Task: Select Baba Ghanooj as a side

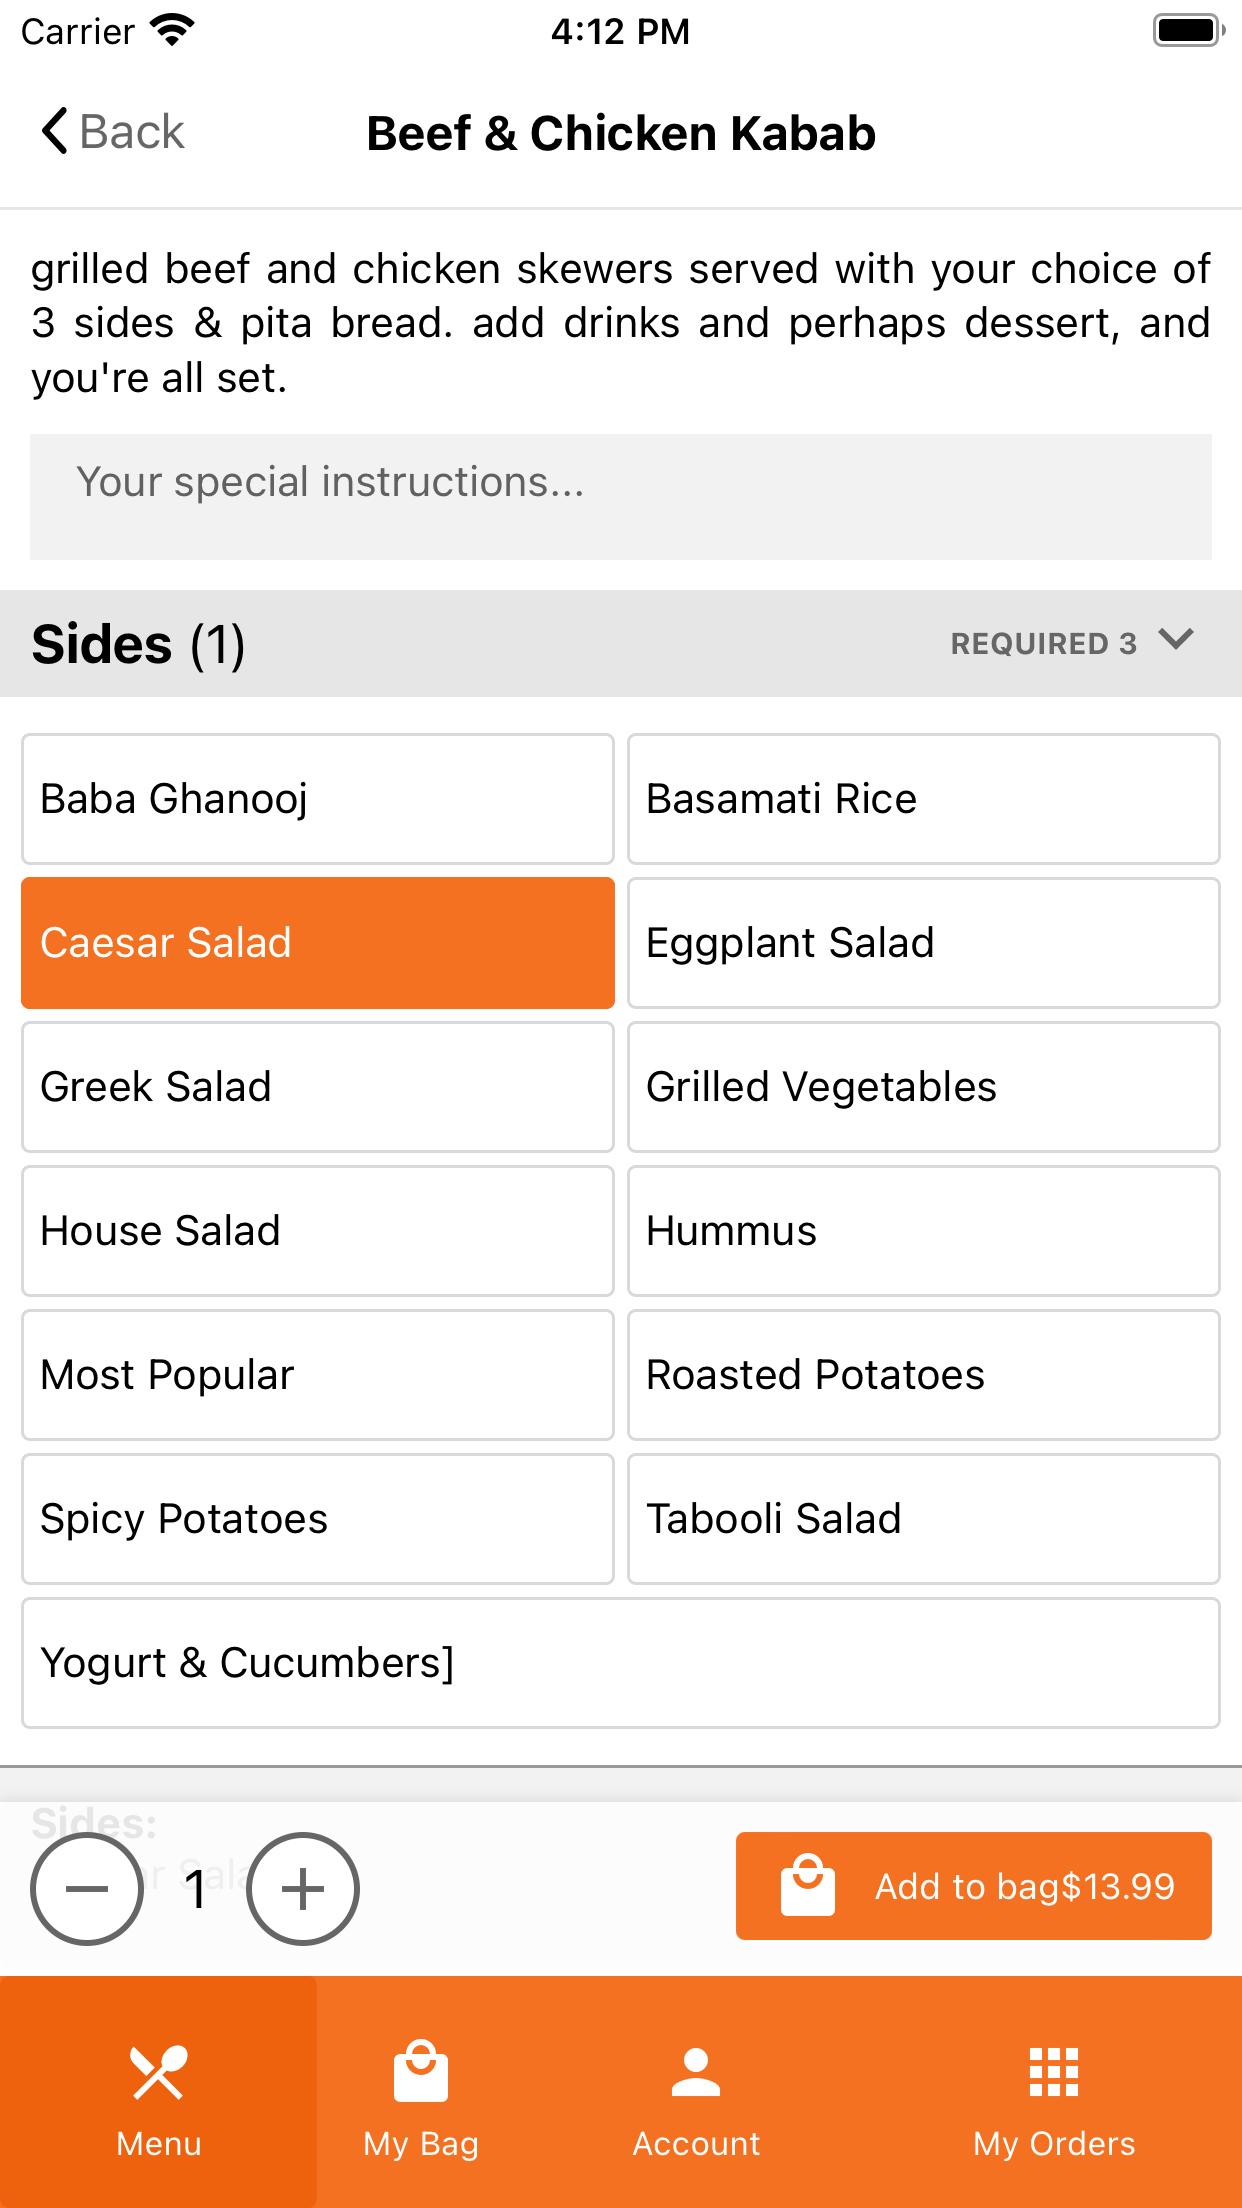Action: (x=318, y=799)
